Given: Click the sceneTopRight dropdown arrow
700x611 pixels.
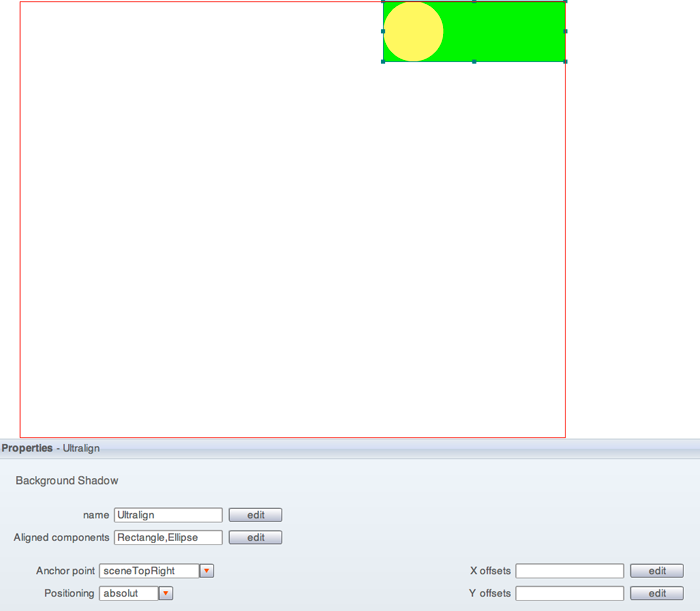Looking at the screenshot, I should (x=206, y=571).
